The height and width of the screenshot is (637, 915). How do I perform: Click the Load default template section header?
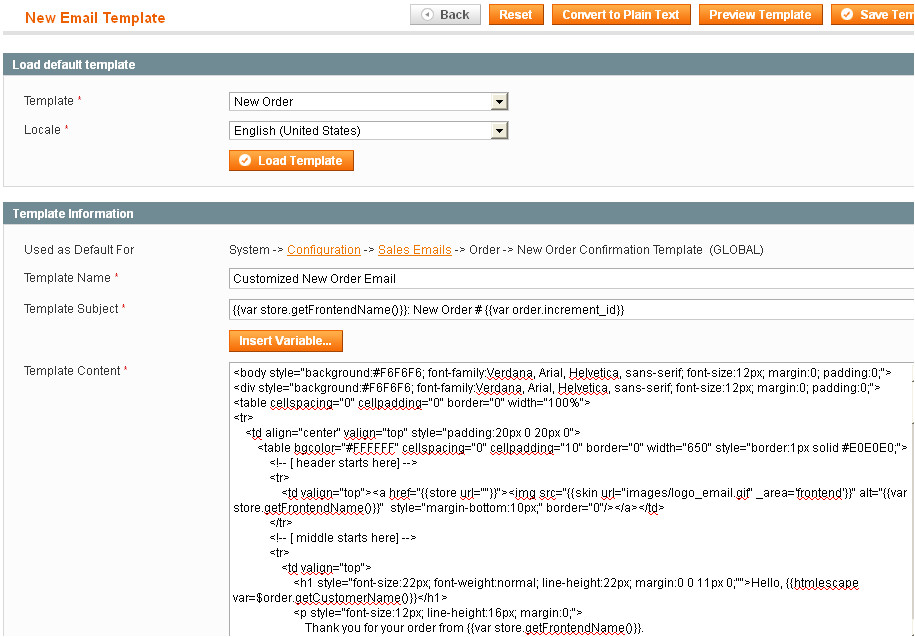459,65
